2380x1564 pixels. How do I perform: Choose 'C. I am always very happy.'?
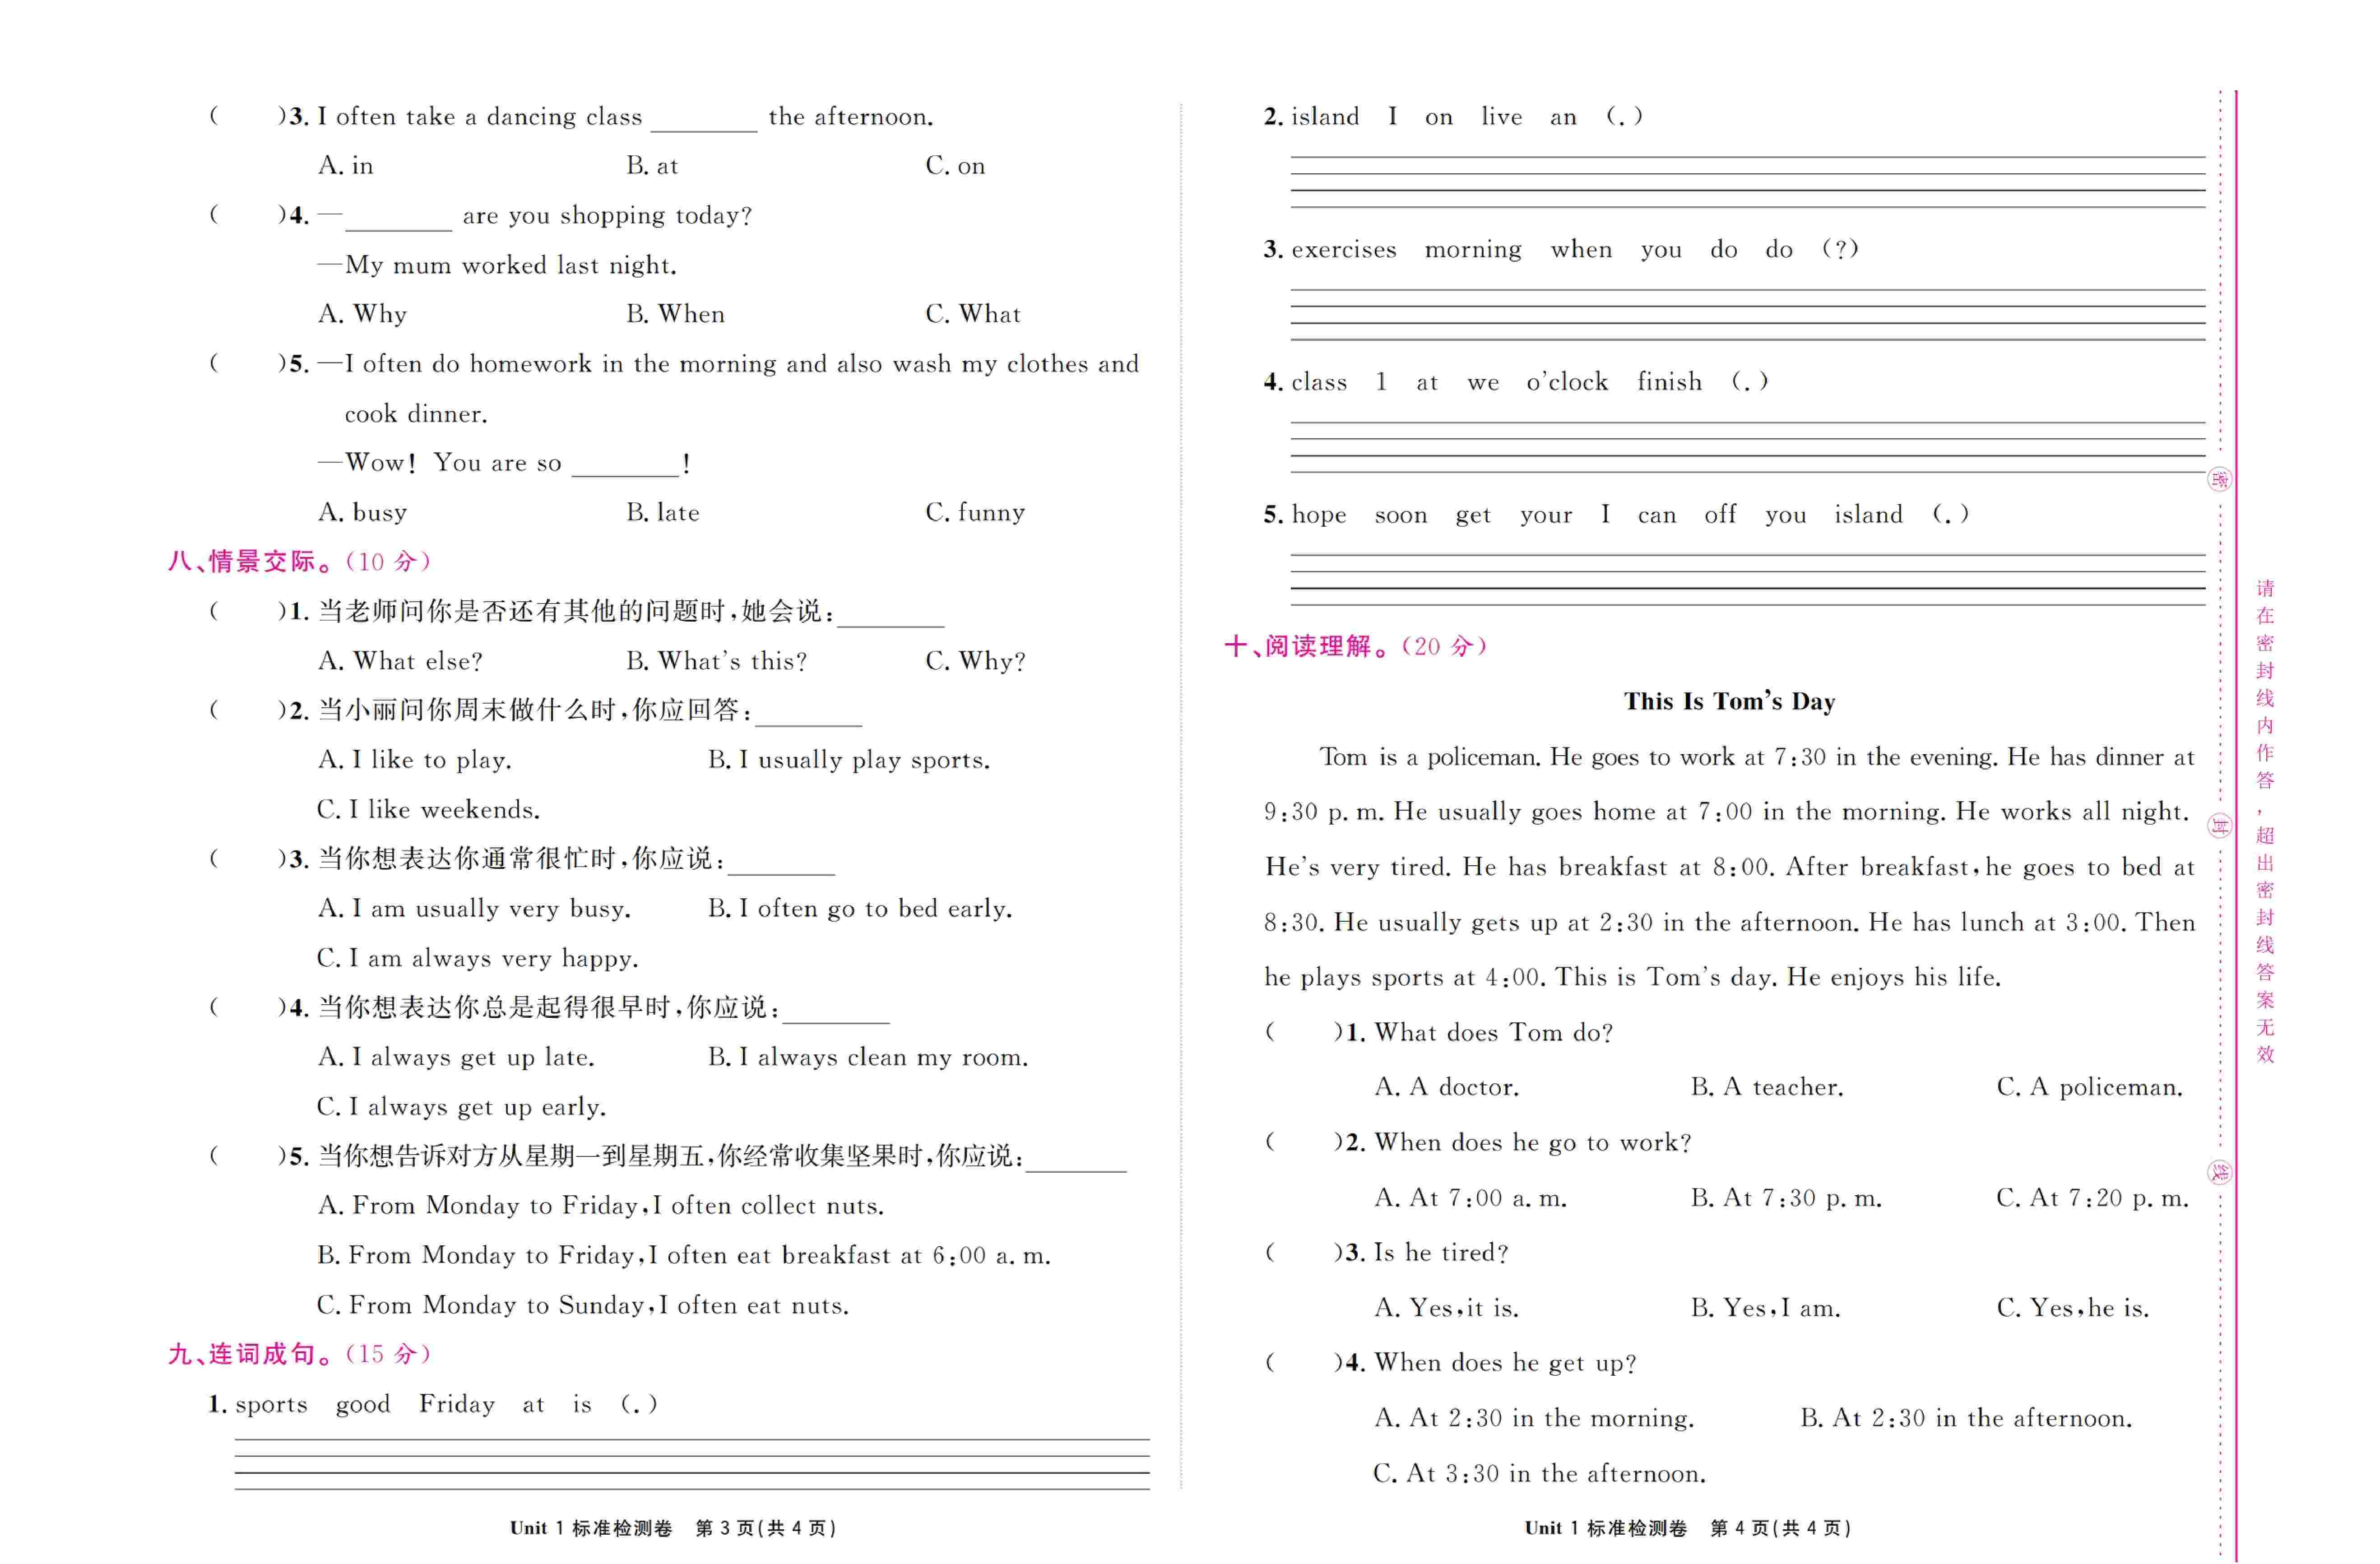click(477, 959)
